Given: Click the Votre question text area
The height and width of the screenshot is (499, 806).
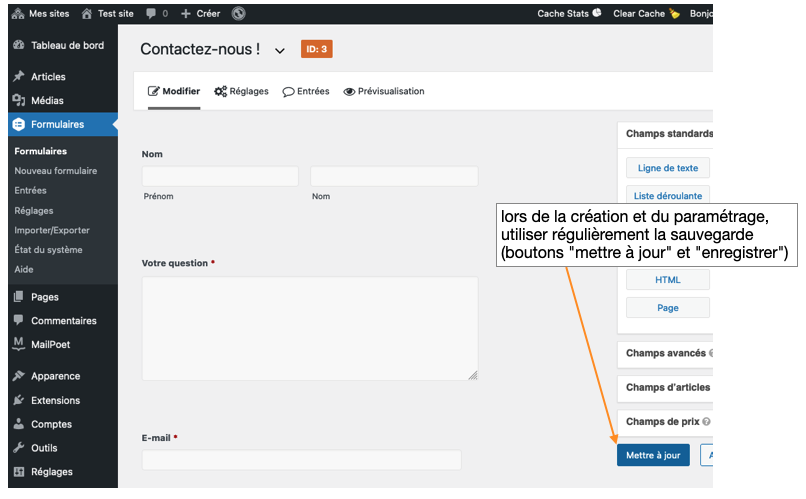Looking at the screenshot, I should (309, 328).
